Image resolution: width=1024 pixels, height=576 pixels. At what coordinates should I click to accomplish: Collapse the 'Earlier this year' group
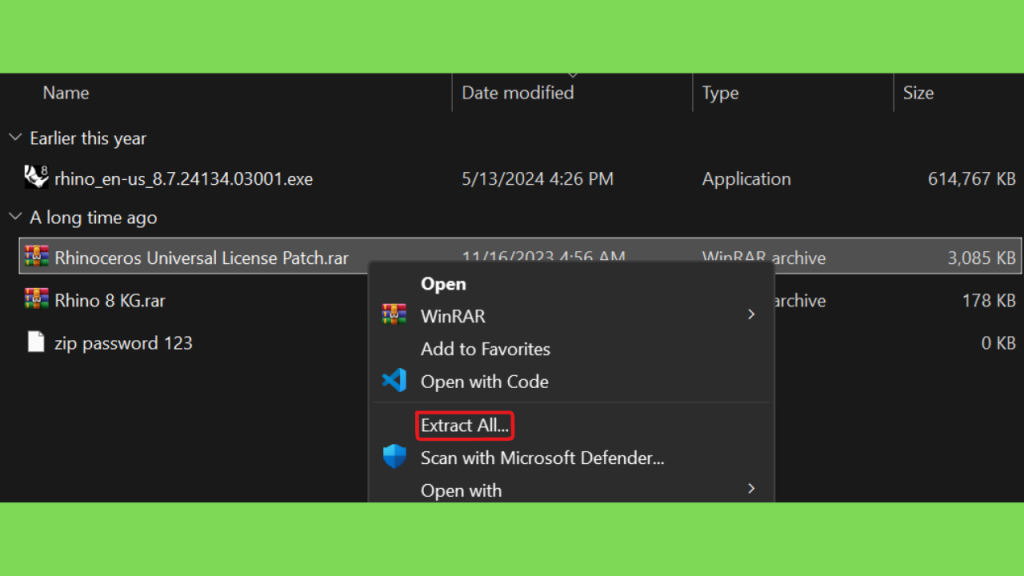(x=15, y=138)
